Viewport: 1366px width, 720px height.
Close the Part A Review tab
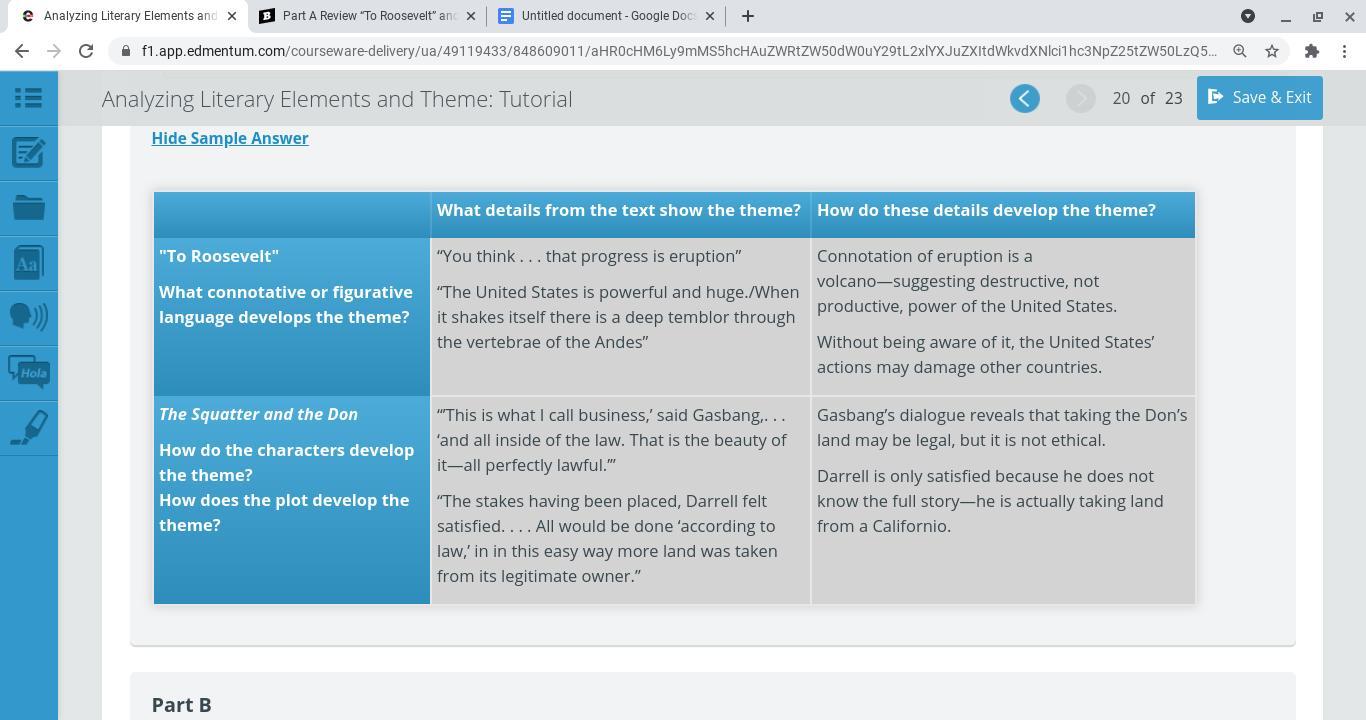click(x=471, y=16)
